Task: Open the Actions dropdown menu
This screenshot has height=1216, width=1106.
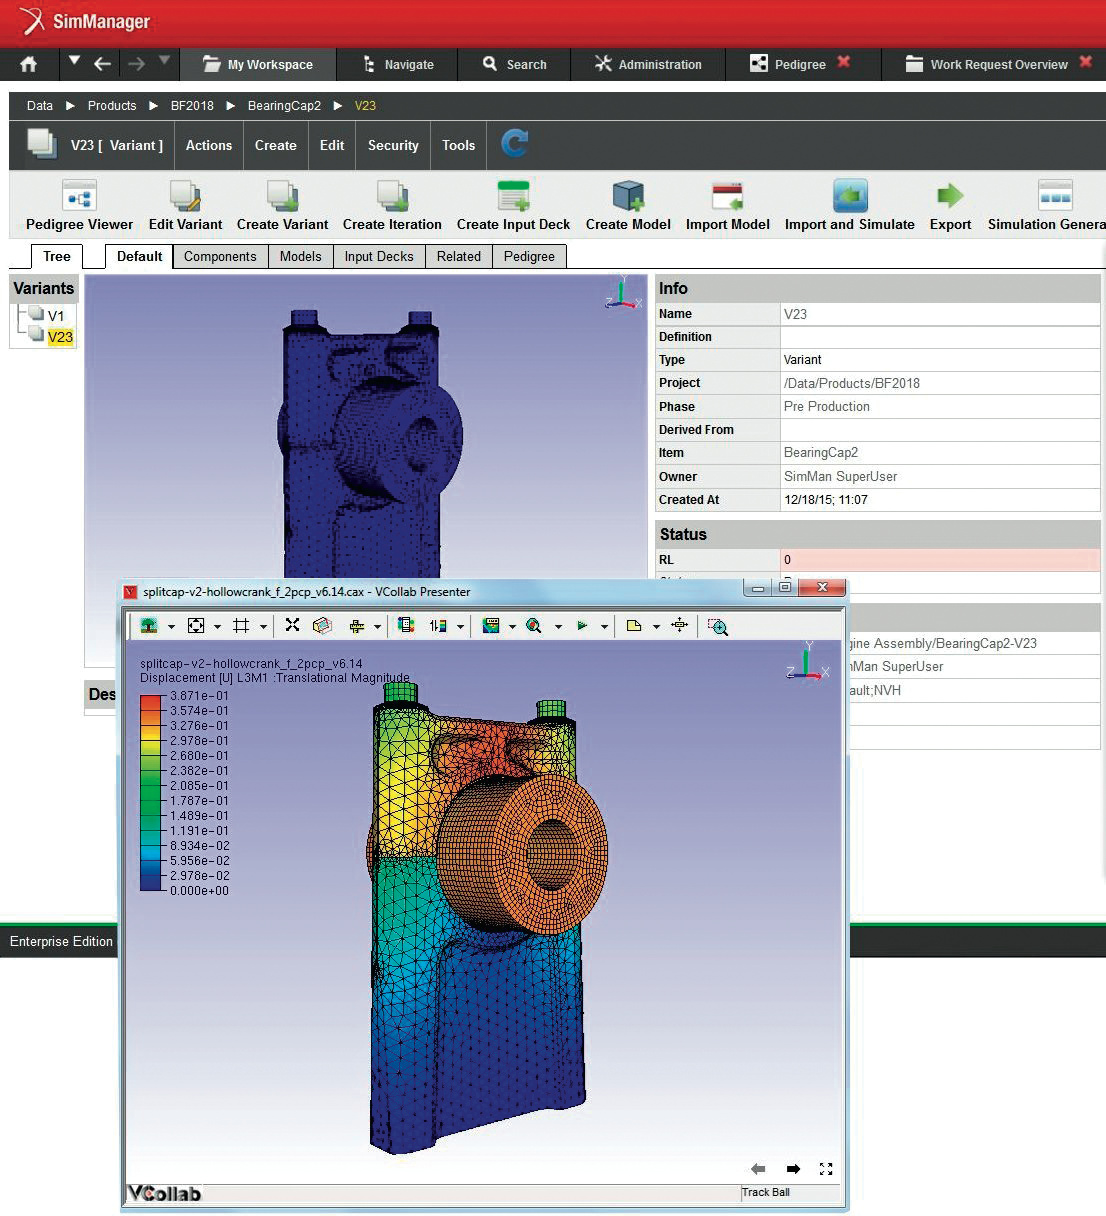Action: (x=208, y=145)
